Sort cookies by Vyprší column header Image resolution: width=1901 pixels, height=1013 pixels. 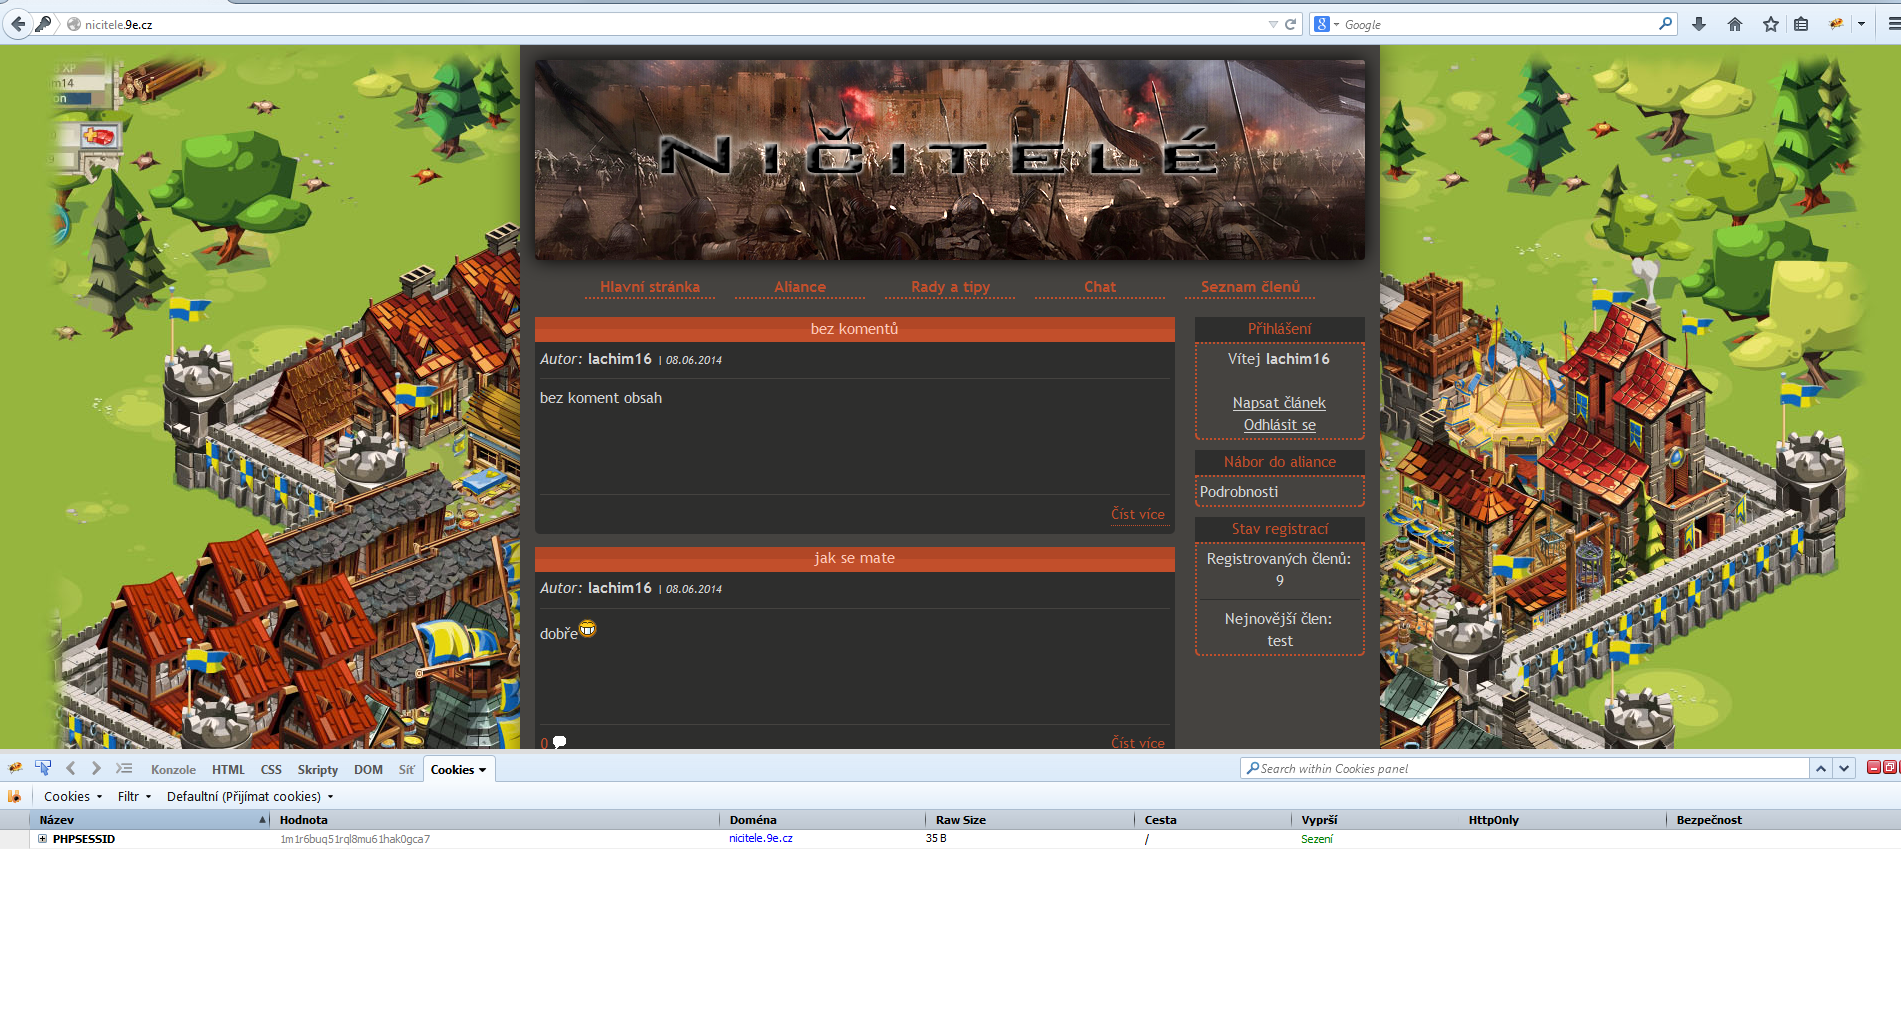[1375, 820]
